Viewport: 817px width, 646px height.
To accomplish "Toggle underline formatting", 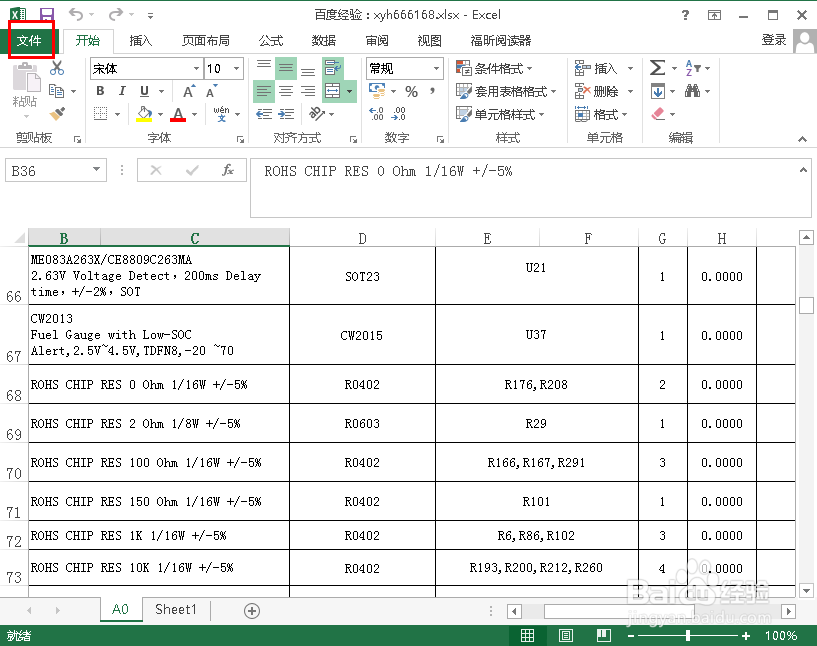I will [x=143, y=90].
